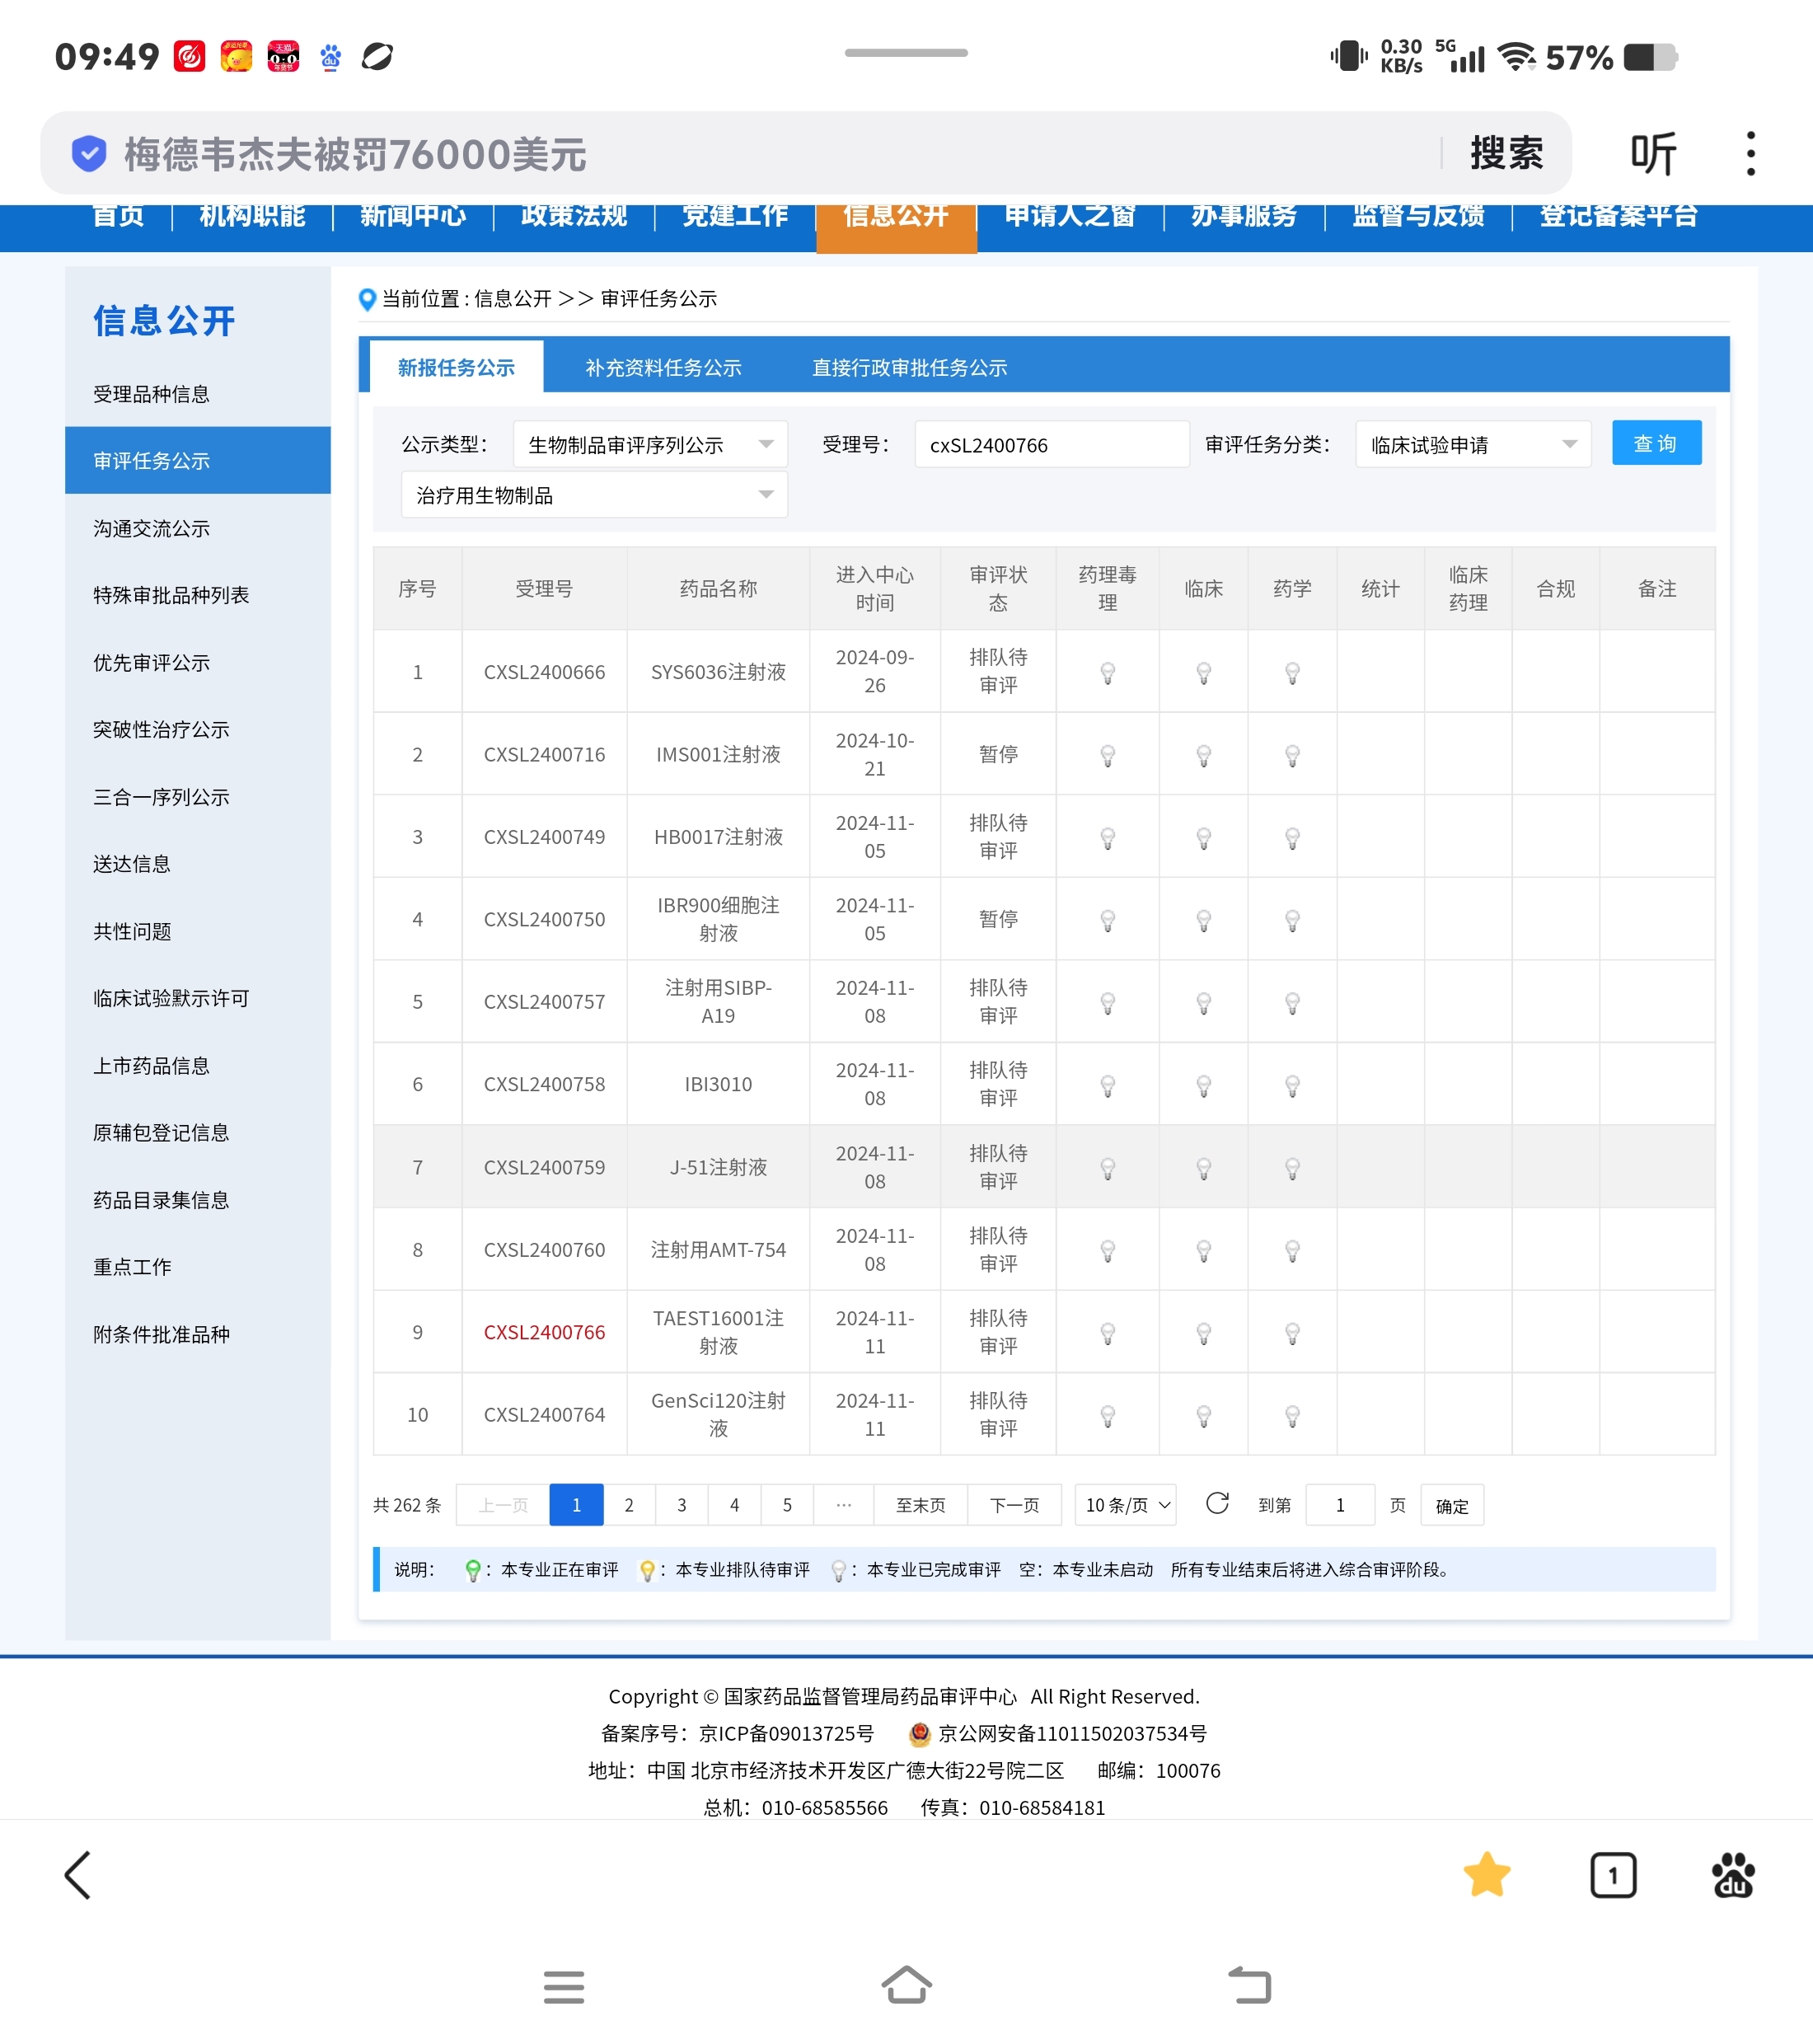
Task: Open the tab counter icon
Action: 1612,1875
